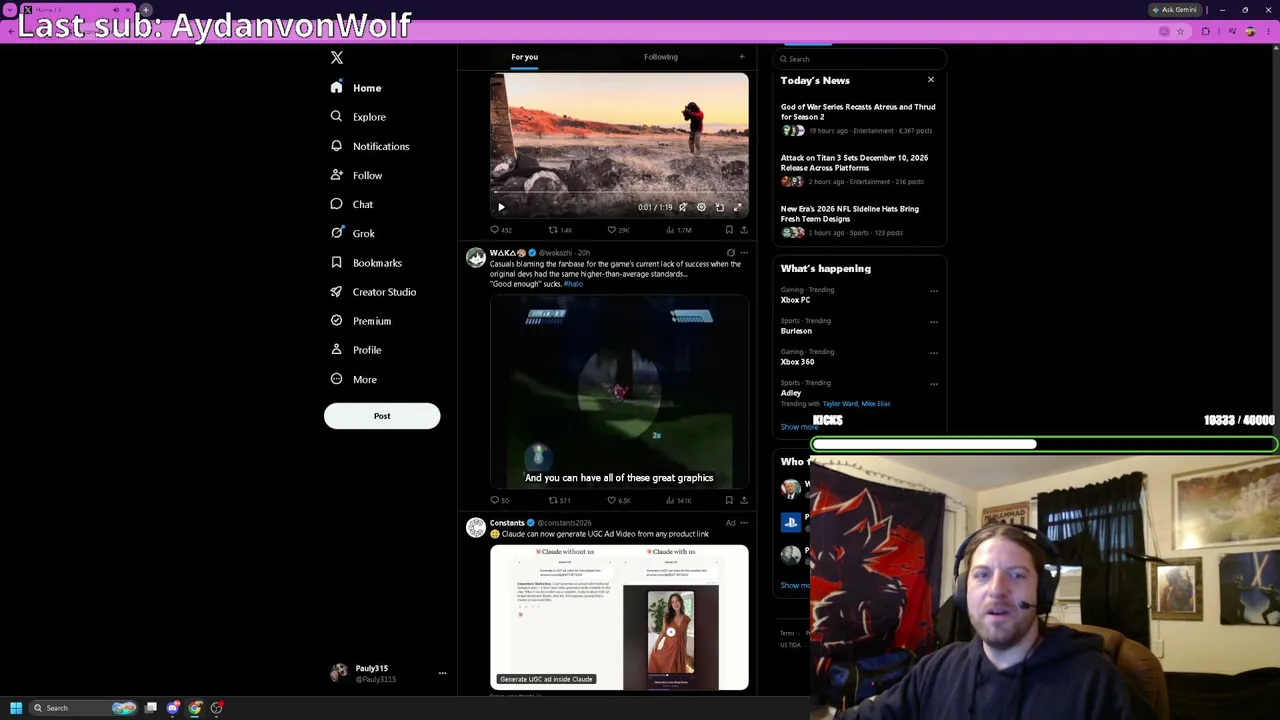Image resolution: width=1280 pixels, height=720 pixels.
Task: Switch to the Following tab
Action: 661,57
